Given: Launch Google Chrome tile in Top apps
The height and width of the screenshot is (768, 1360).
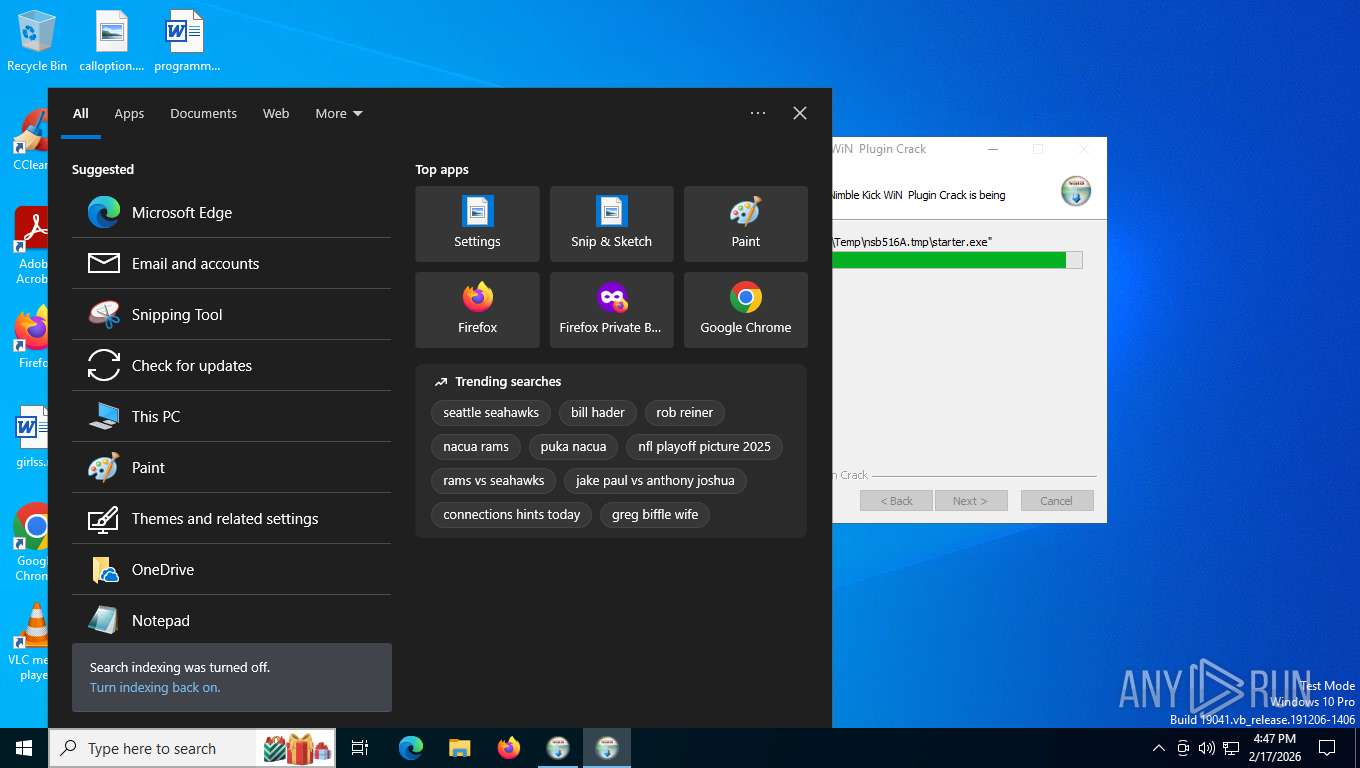Looking at the screenshot, I should (x=745, y=310).
